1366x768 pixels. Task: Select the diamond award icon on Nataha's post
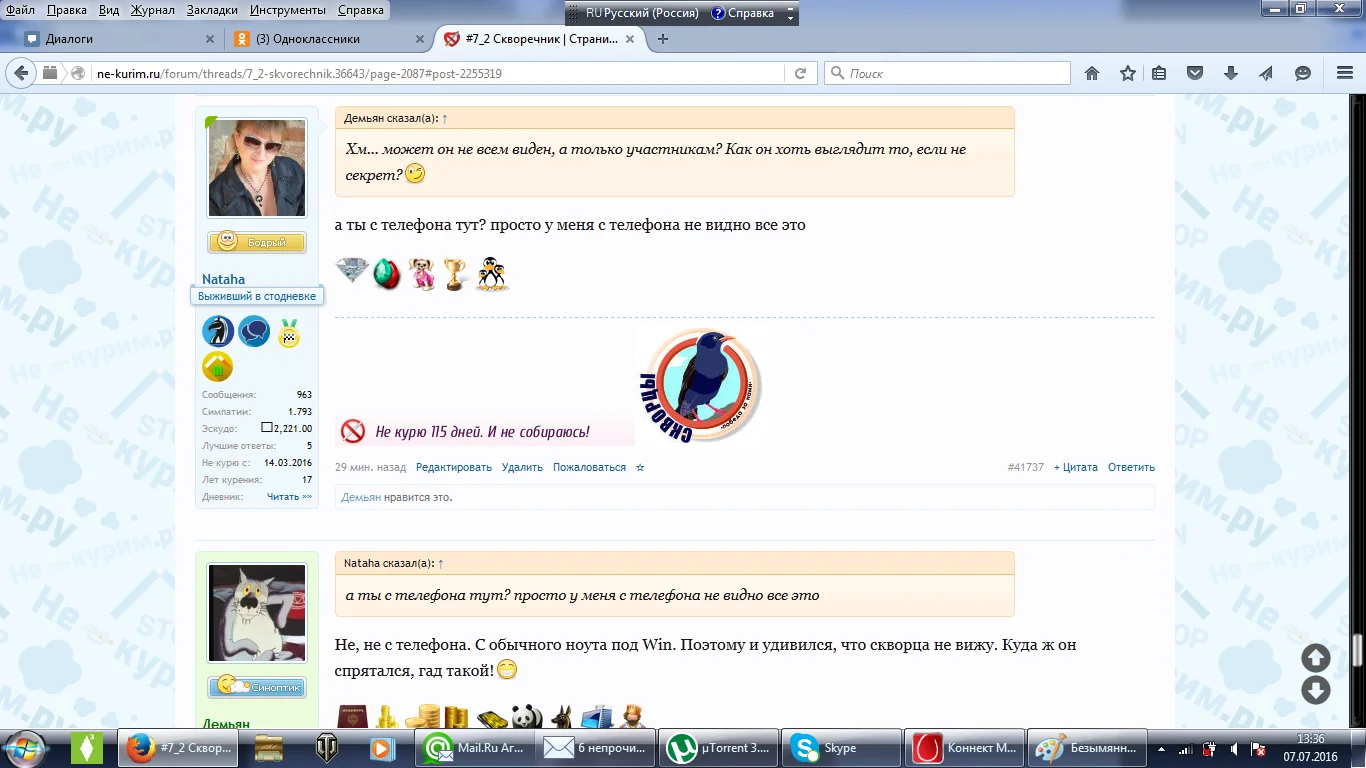(x=351, y=272)
